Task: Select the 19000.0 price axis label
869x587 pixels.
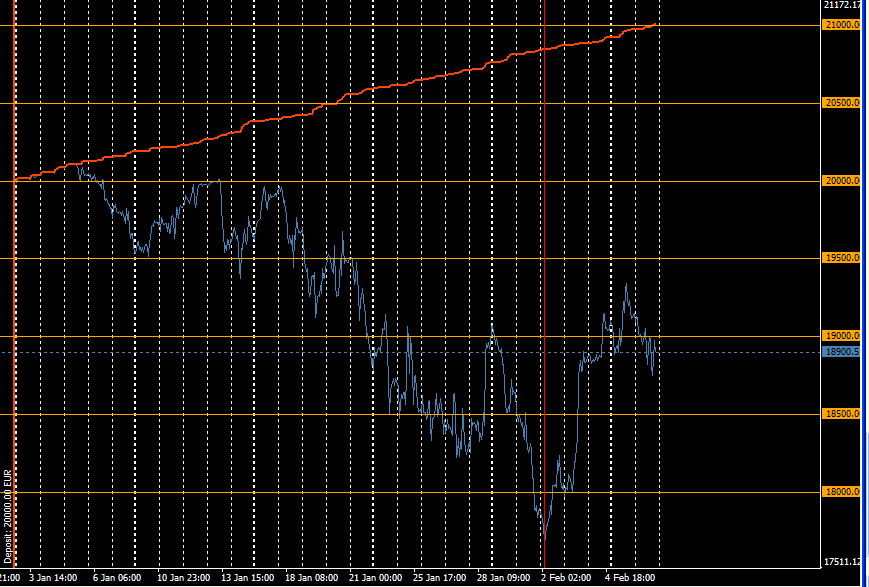Action: [x=841, y=336]
